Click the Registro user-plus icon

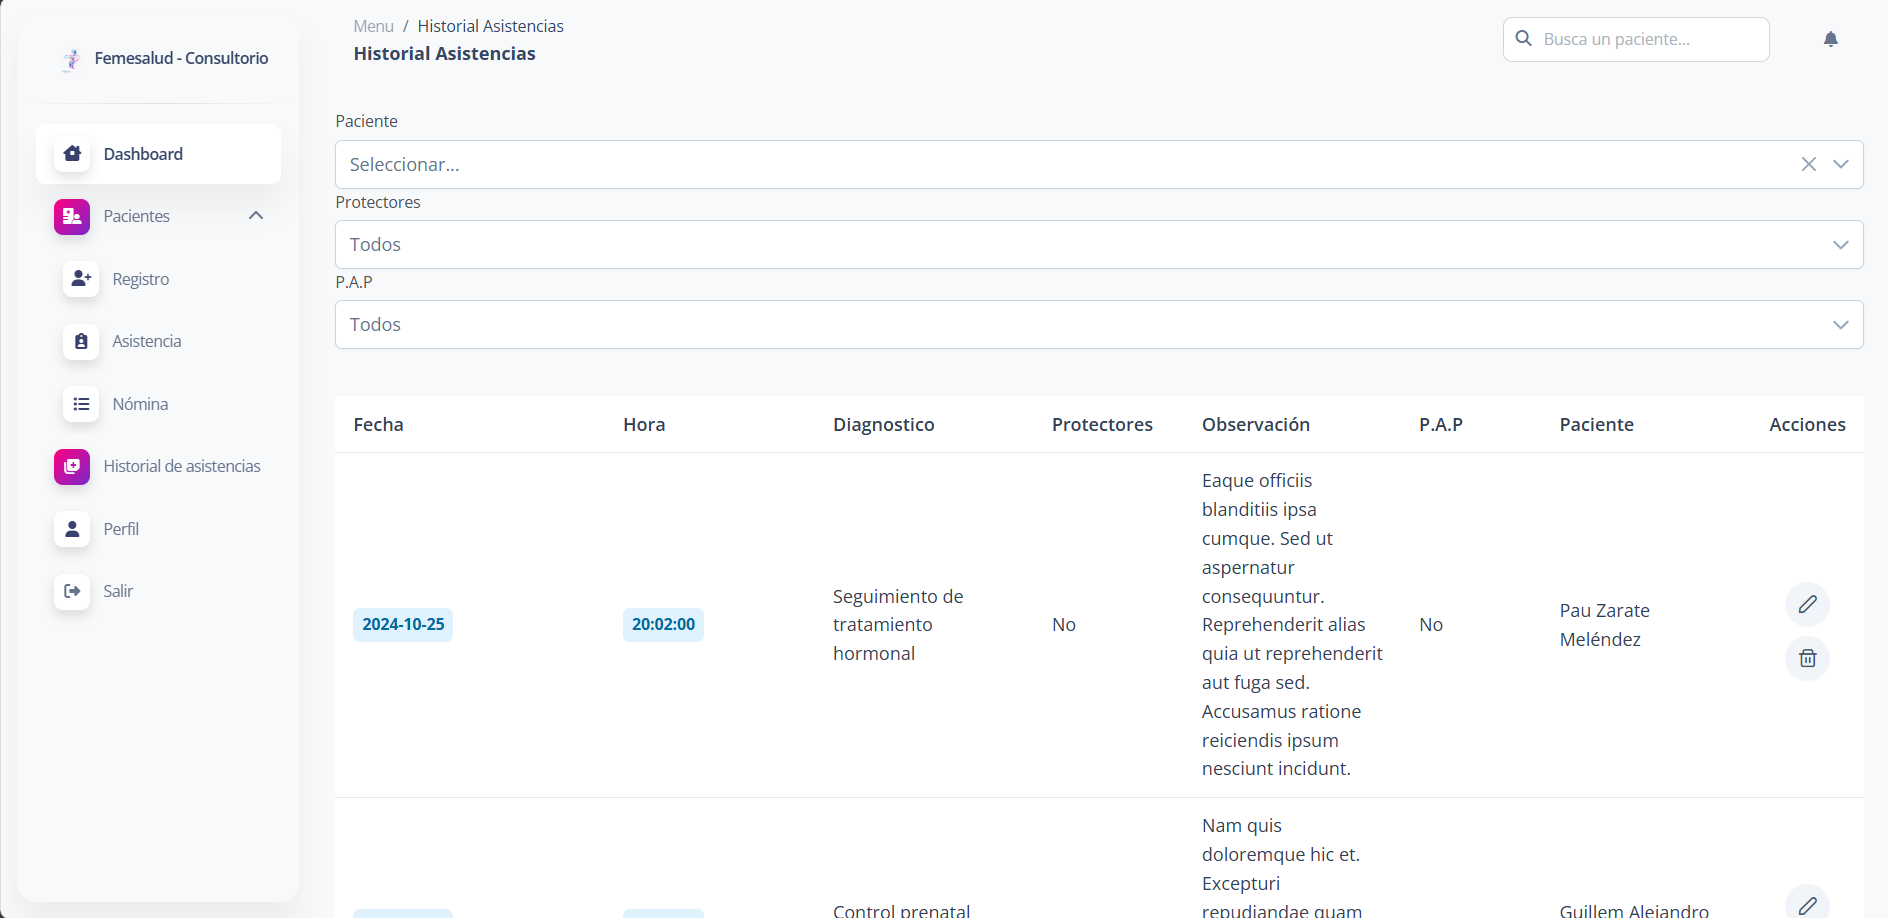81,279
